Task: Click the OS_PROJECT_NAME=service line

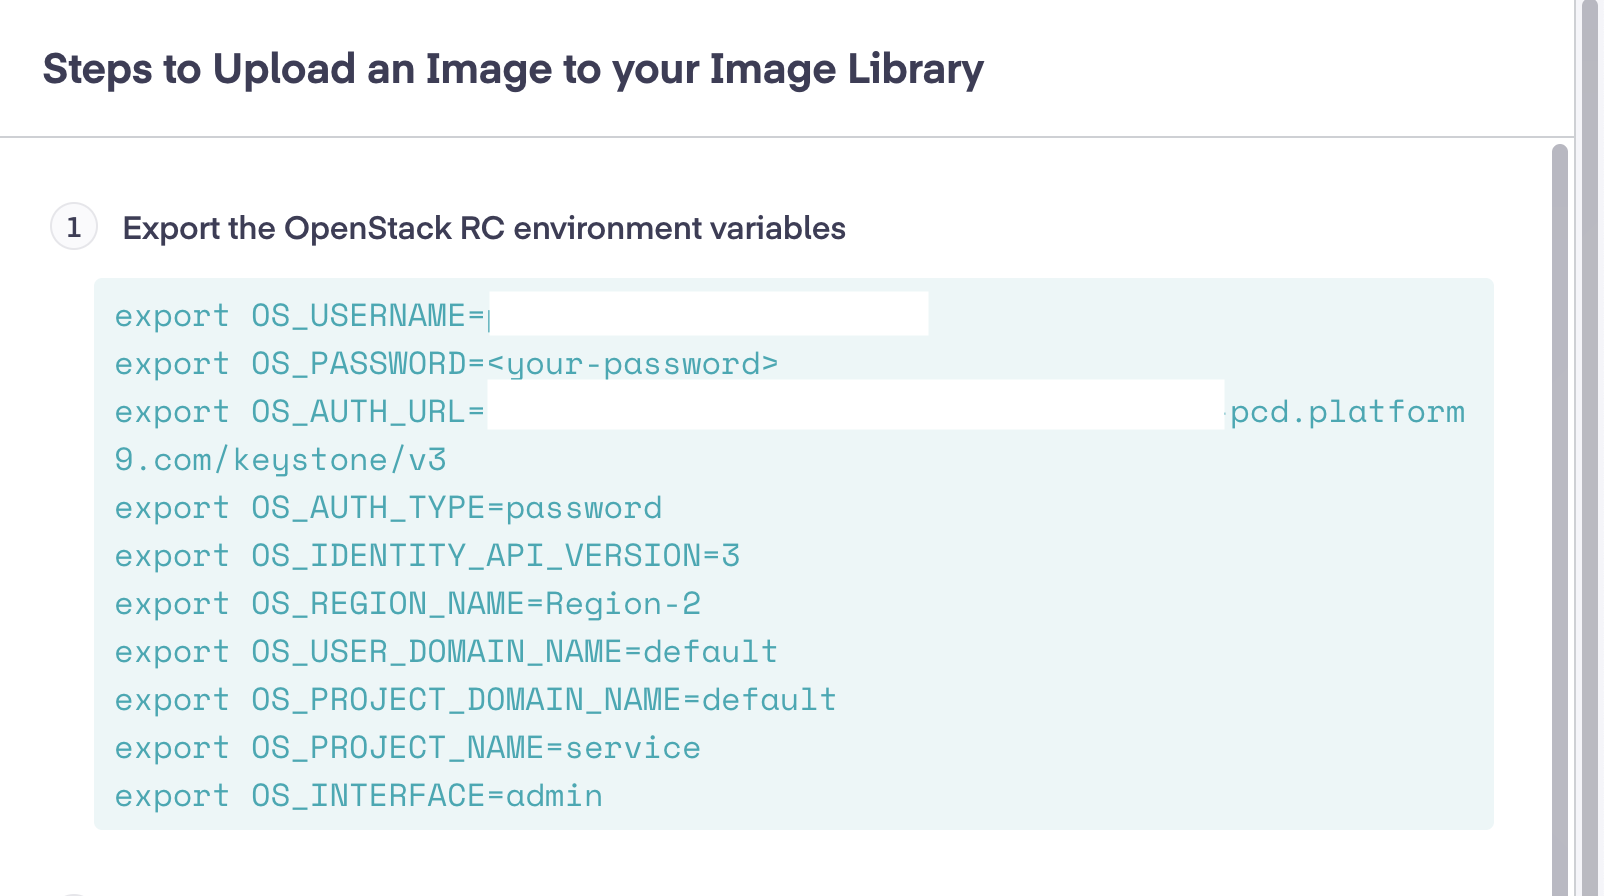Action: (x=407, y=748)
